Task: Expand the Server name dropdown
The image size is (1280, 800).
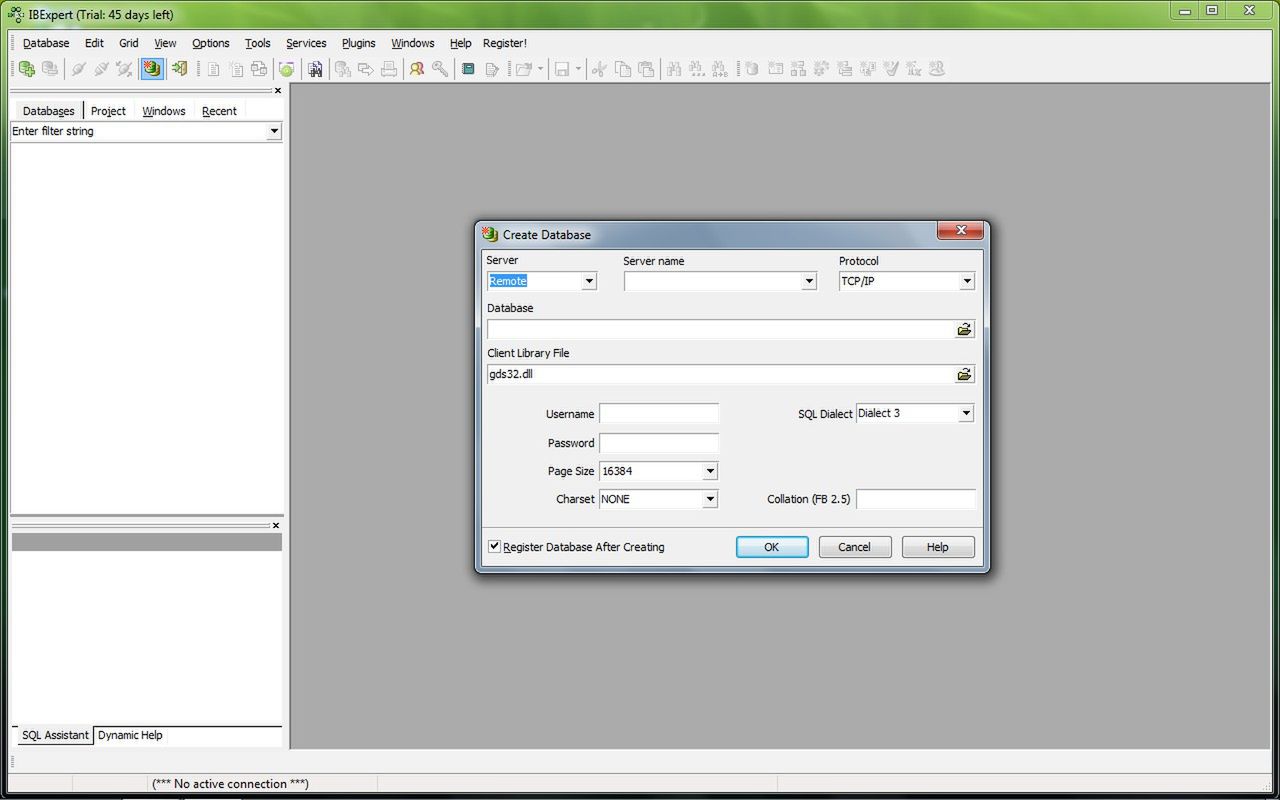Action: (809, 282)
